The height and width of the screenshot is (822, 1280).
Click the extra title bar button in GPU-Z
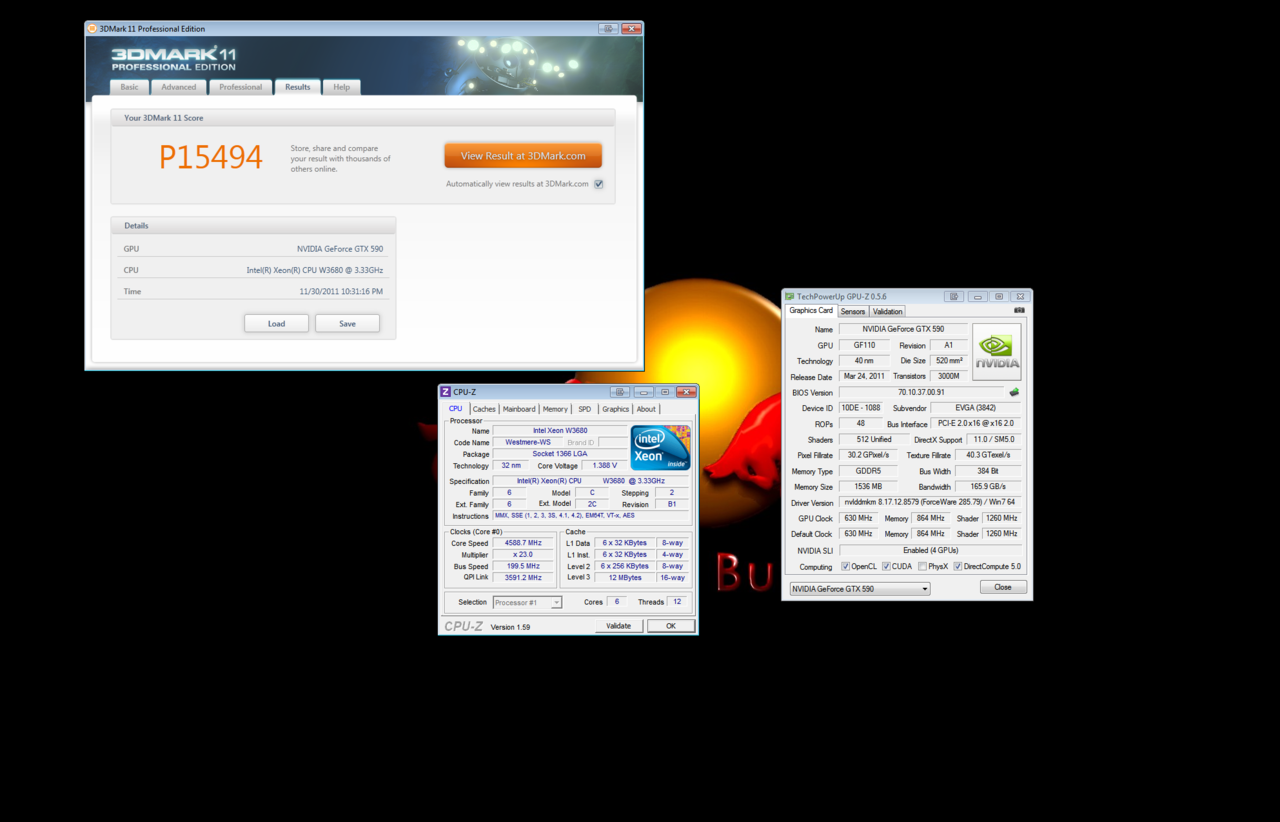coord(954,296)
